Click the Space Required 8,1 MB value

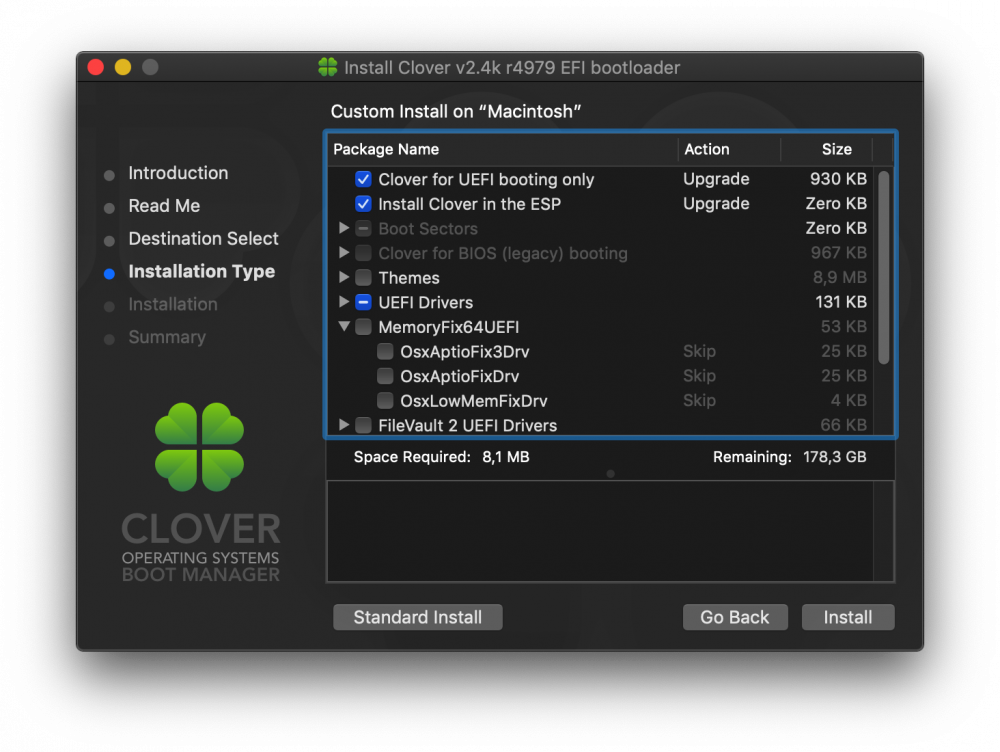(x=506, y=457)
